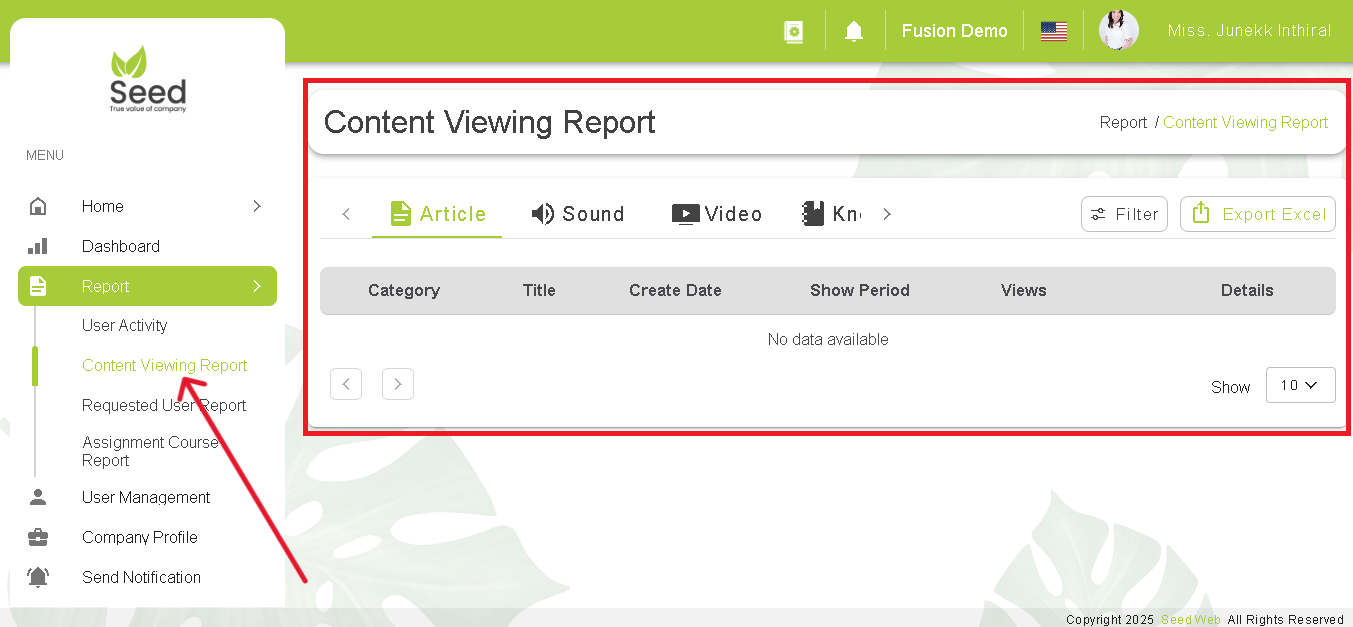Screen dimensions: 1353x627
Task: Open Requested User Report page
Action: [x=164, y=405]
